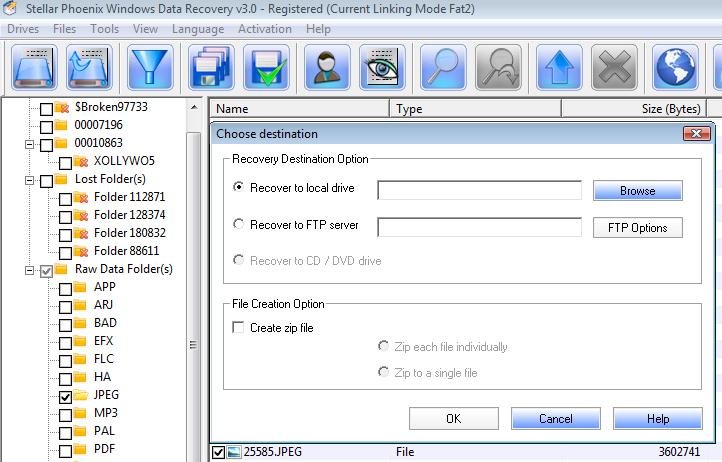Enable the Create zip file checkbox

238,327
